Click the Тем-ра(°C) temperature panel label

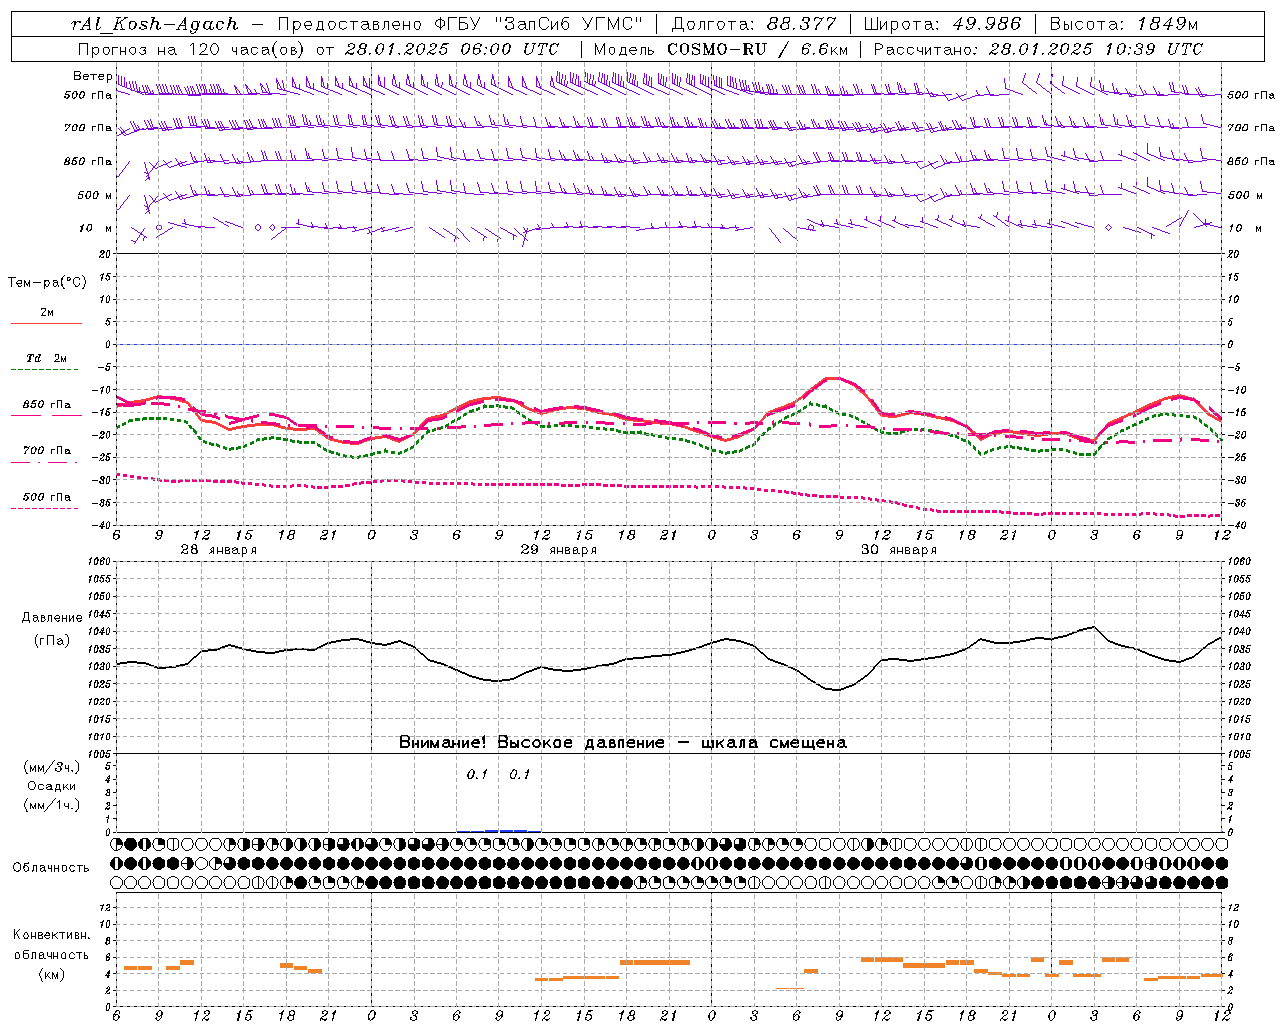[x=47, y=283]
